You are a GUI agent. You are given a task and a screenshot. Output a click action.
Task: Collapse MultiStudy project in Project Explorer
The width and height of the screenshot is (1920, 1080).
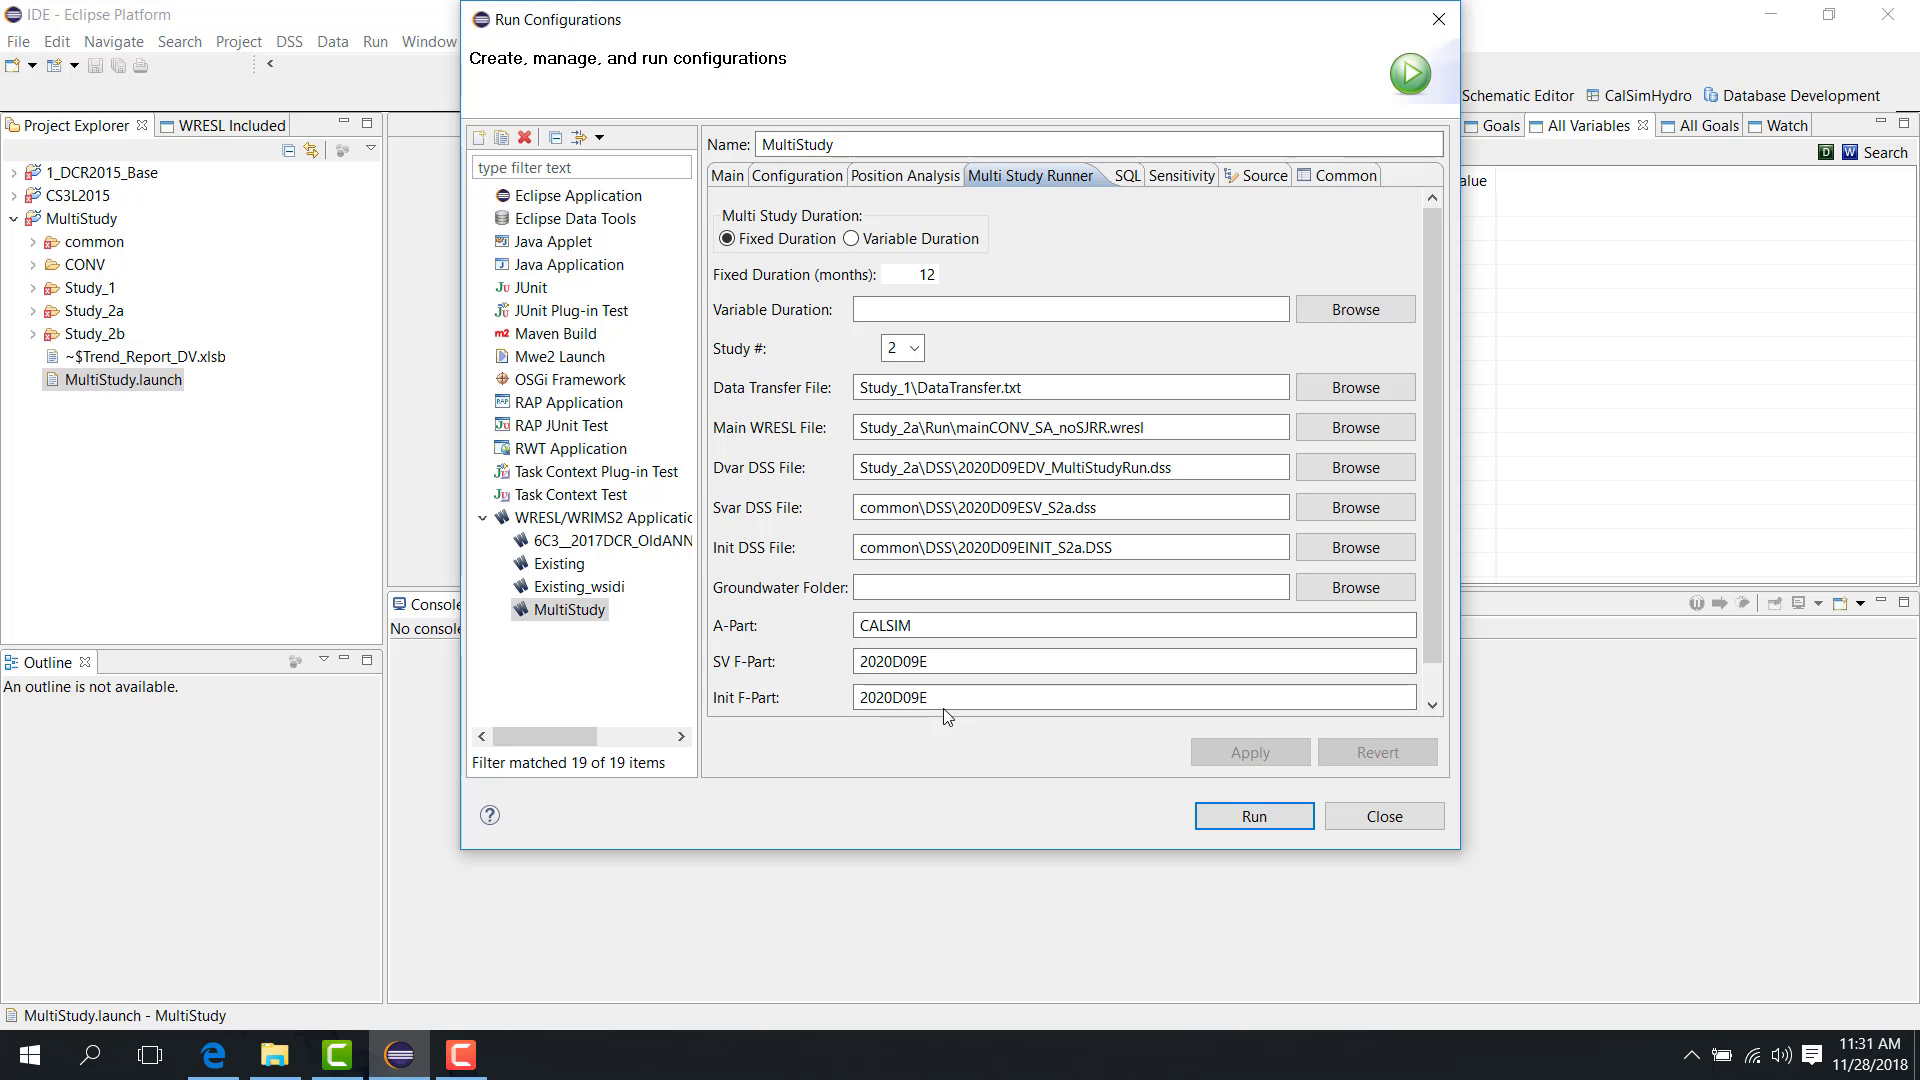(13, 219)
